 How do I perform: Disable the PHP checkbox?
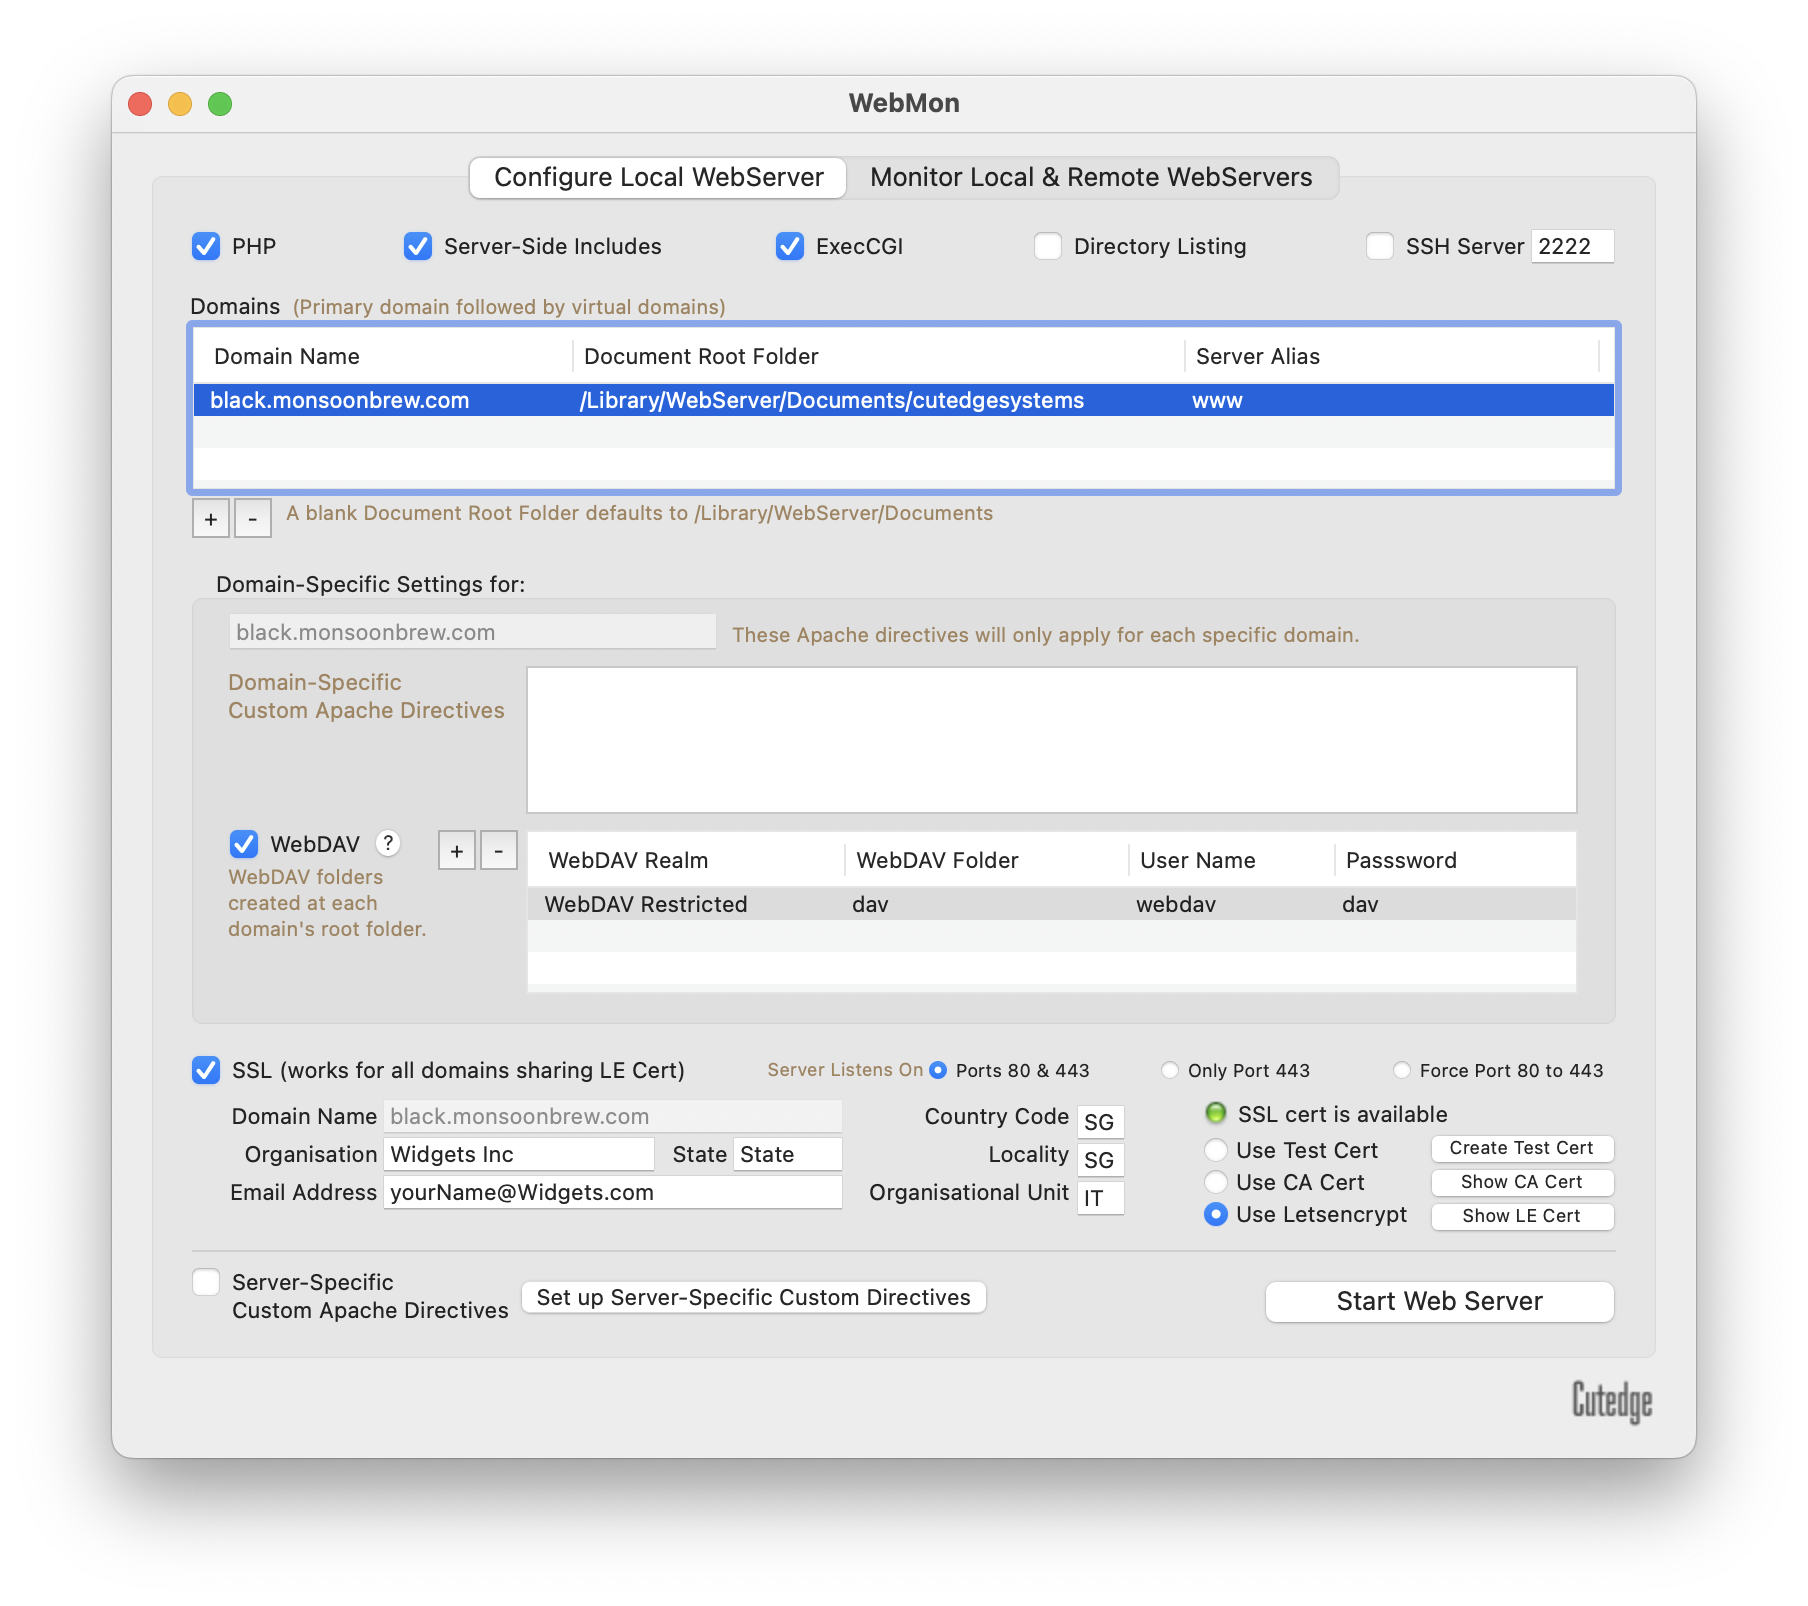point(206,246)
